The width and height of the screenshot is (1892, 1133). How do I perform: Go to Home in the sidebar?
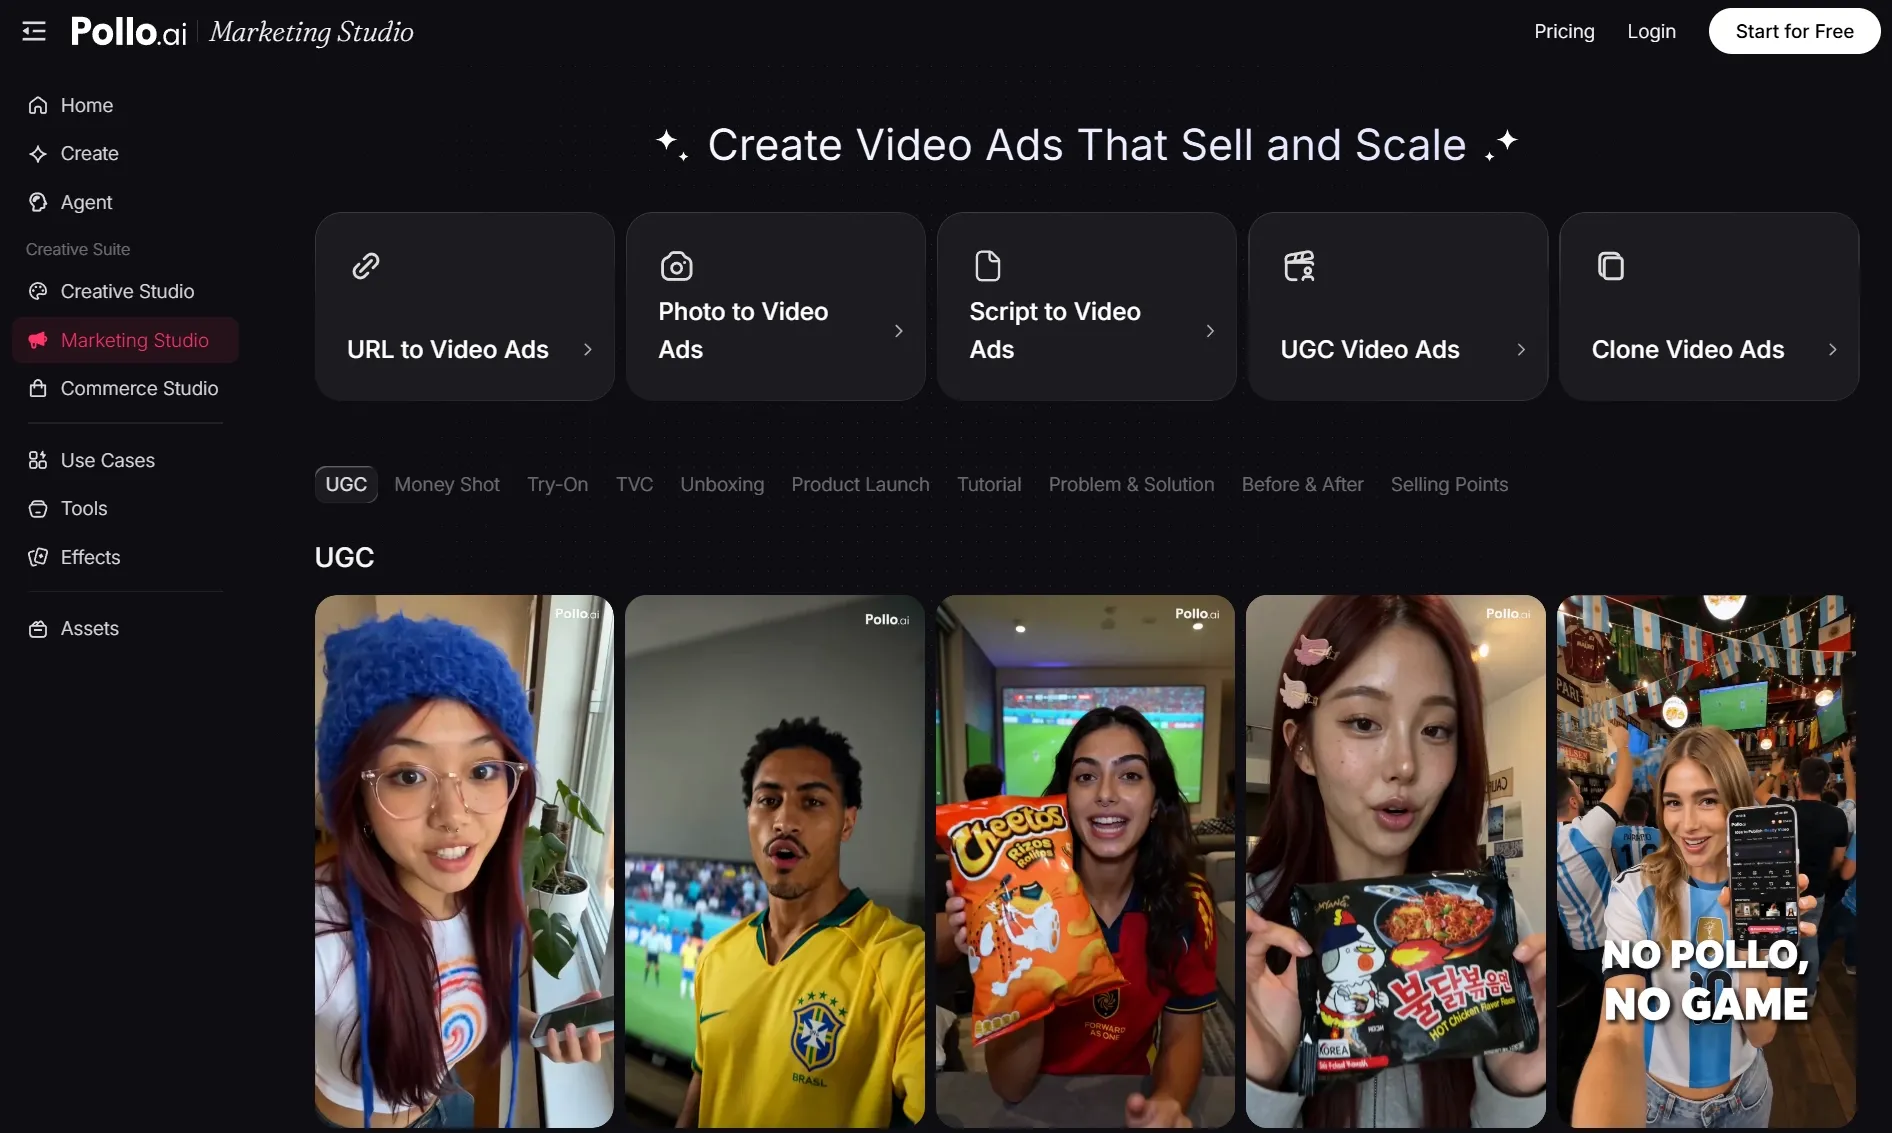[x=125, y=105]
